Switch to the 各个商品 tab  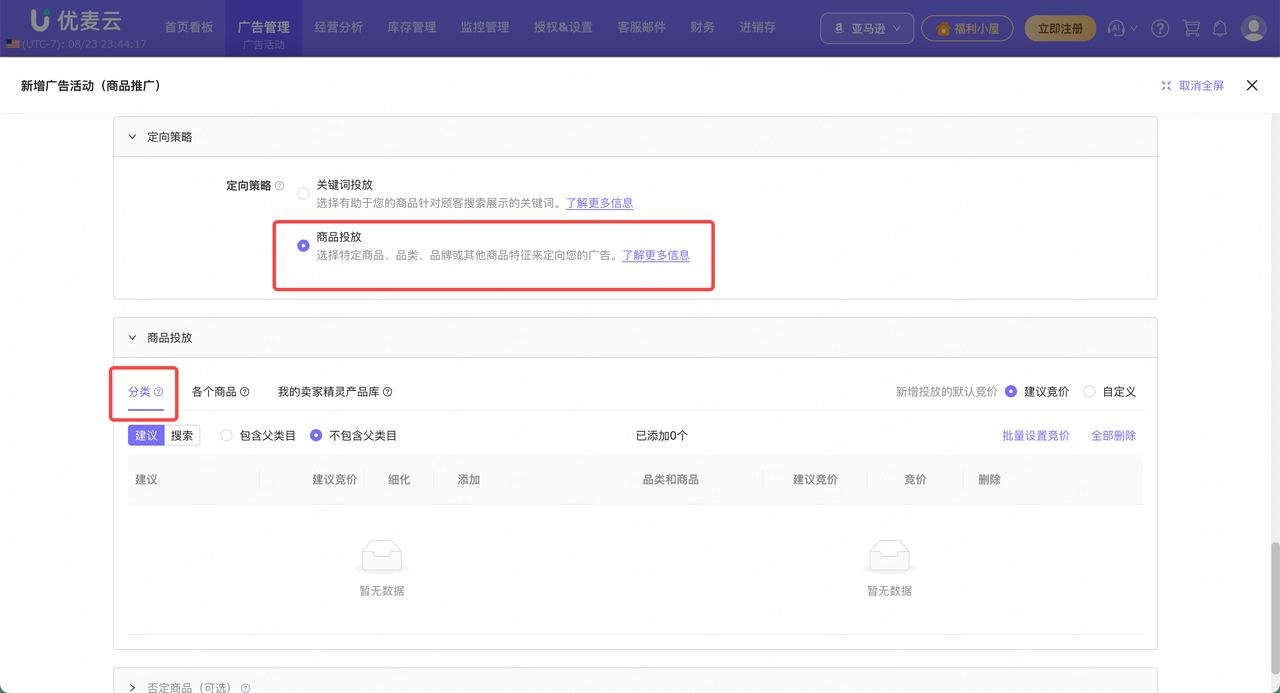214,392
